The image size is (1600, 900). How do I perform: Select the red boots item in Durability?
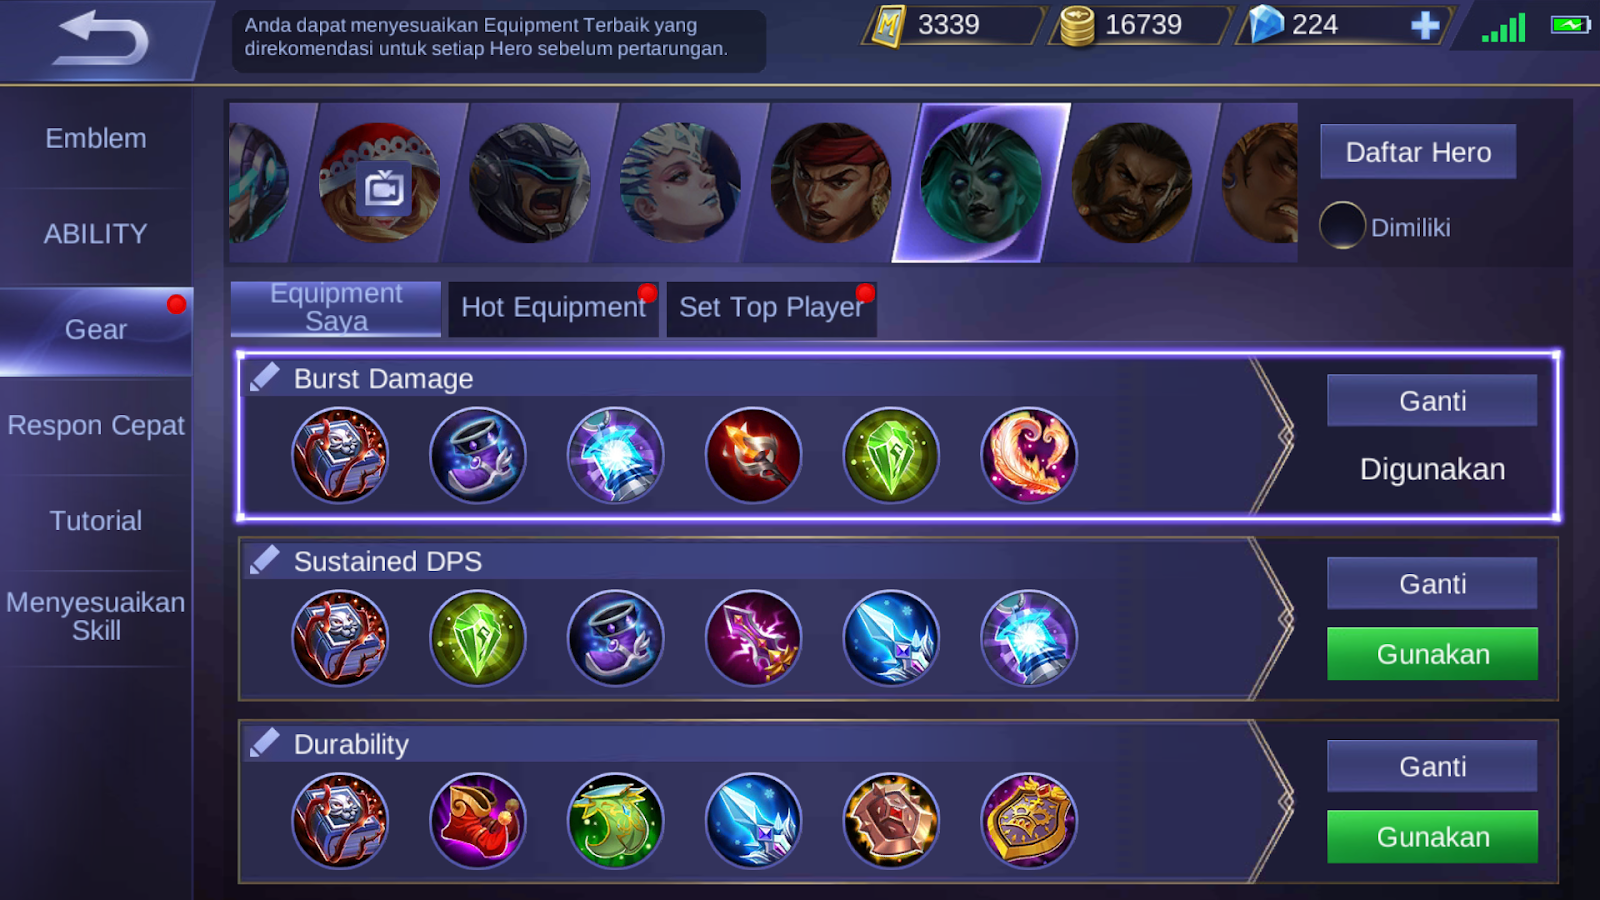pos(478,821)
